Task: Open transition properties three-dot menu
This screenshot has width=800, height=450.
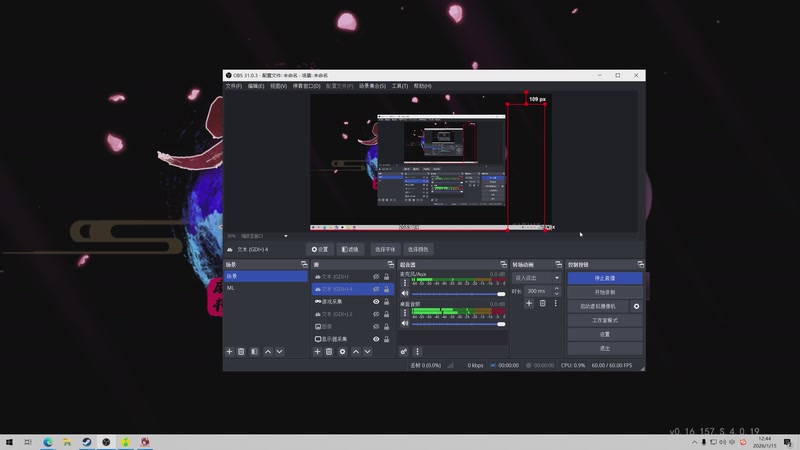Action: [x=556, y=303]
